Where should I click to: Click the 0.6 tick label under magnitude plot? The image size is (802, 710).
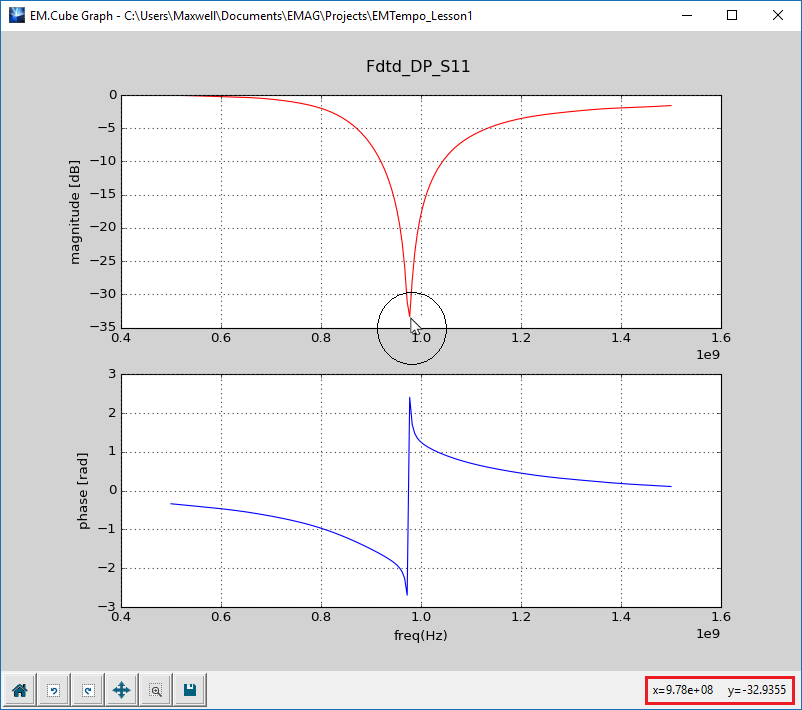[x=221, y=338]
